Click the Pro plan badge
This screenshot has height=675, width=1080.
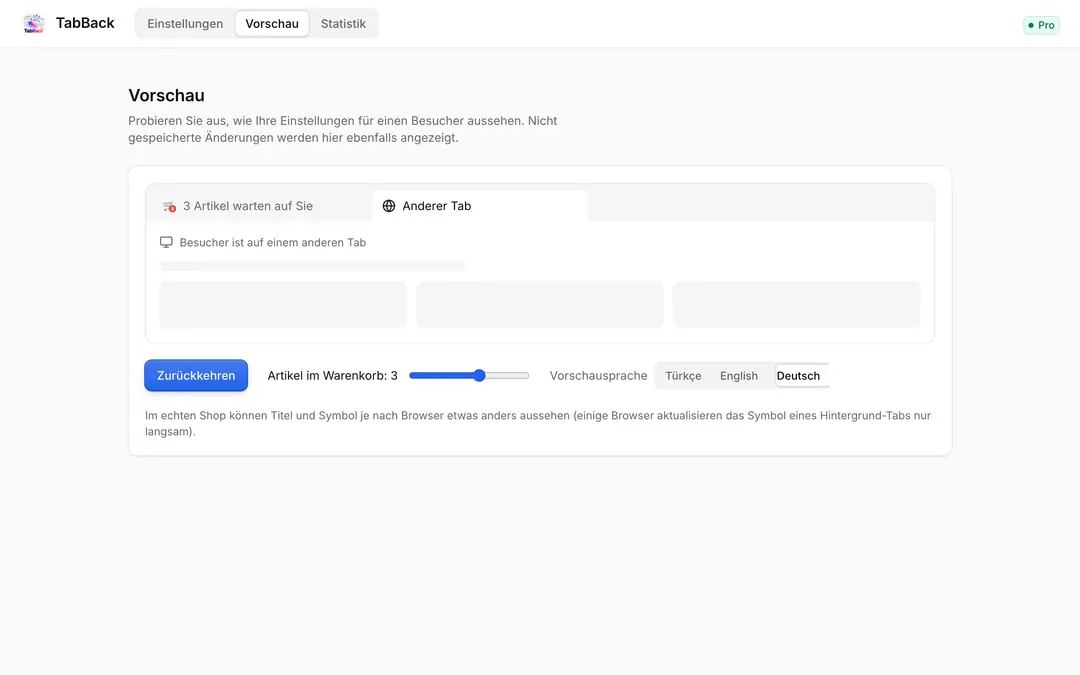1041,25
